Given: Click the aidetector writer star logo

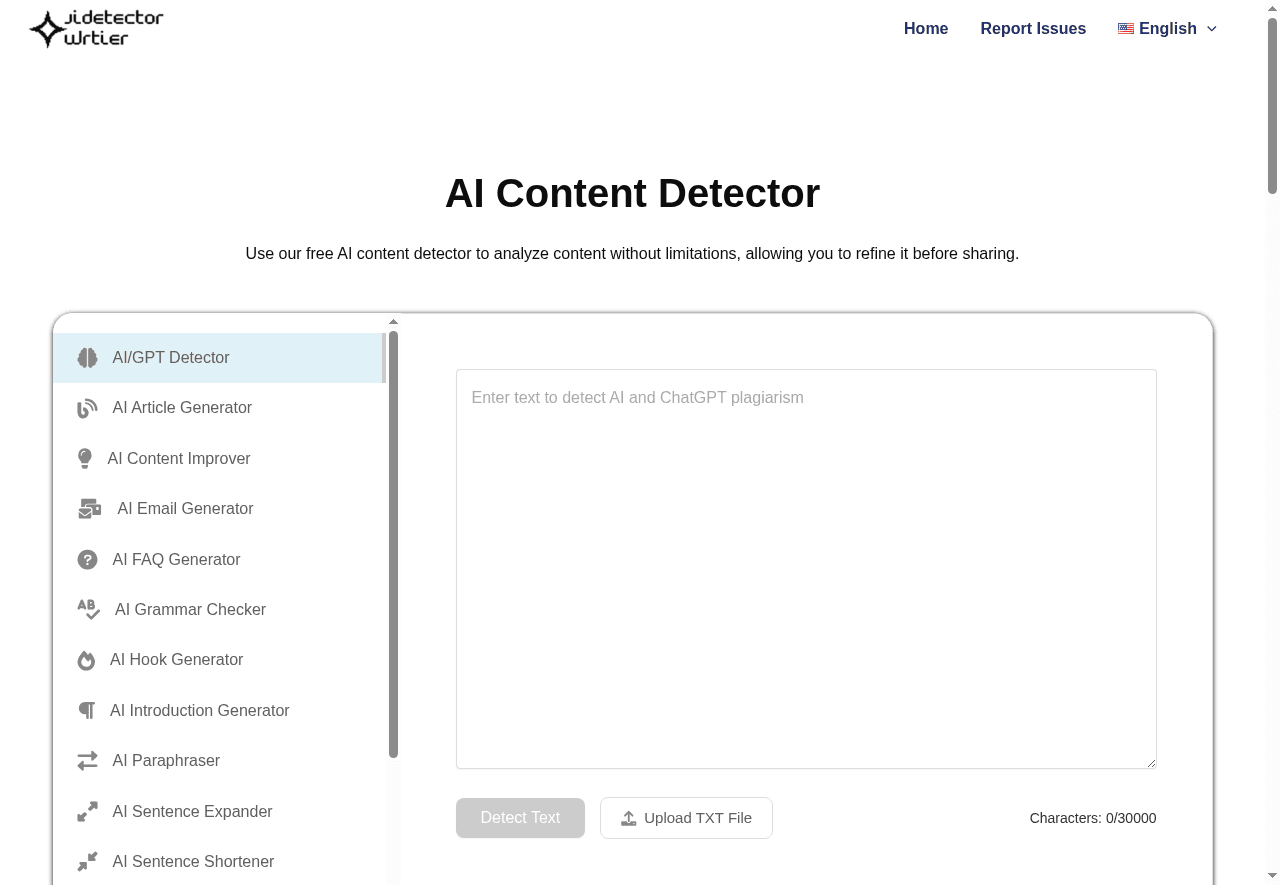Looking at the screenshot, I should click(45, 28).
